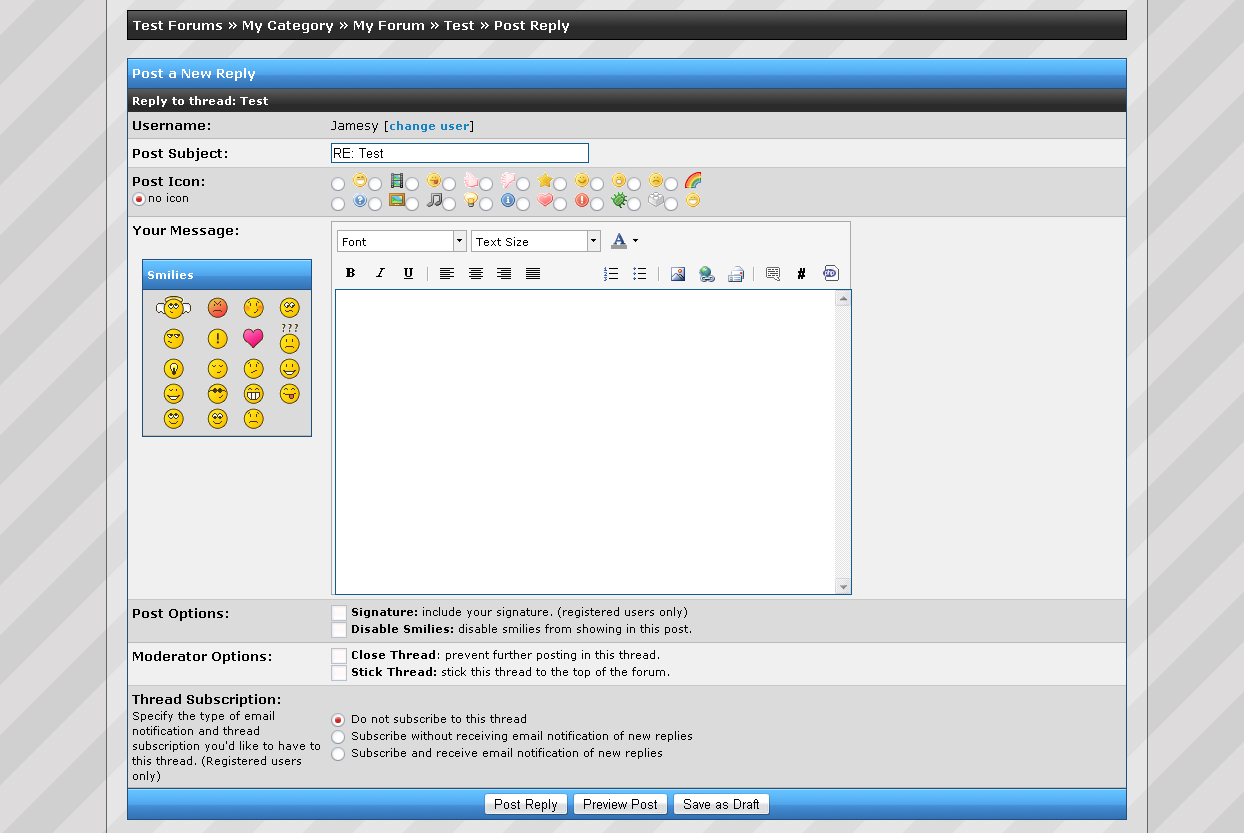This screenshot has width=1244, height=833.
Task: Insert an image into the message
Action: (x=678, y=273)
